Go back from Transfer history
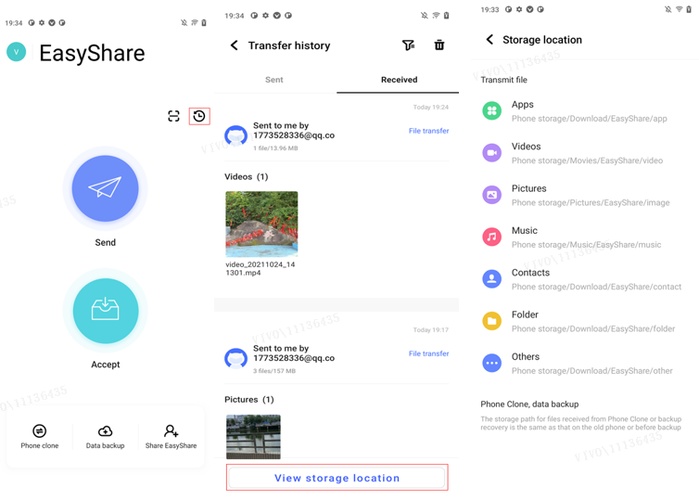This screenshot has height=500, width=699. [235, 45]
